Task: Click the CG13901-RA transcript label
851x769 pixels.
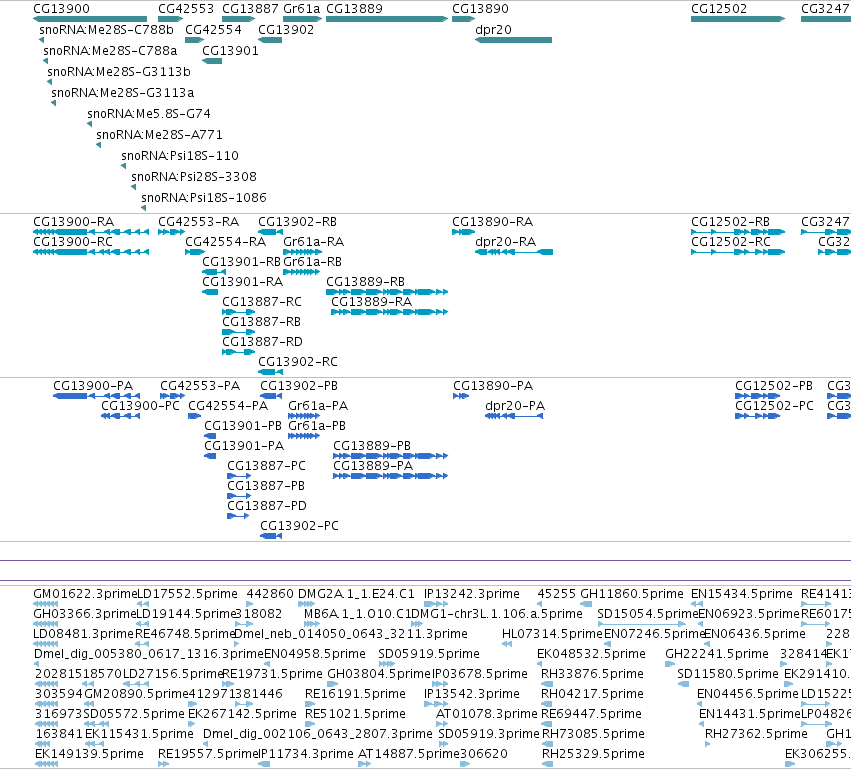Action: (243, 282)
